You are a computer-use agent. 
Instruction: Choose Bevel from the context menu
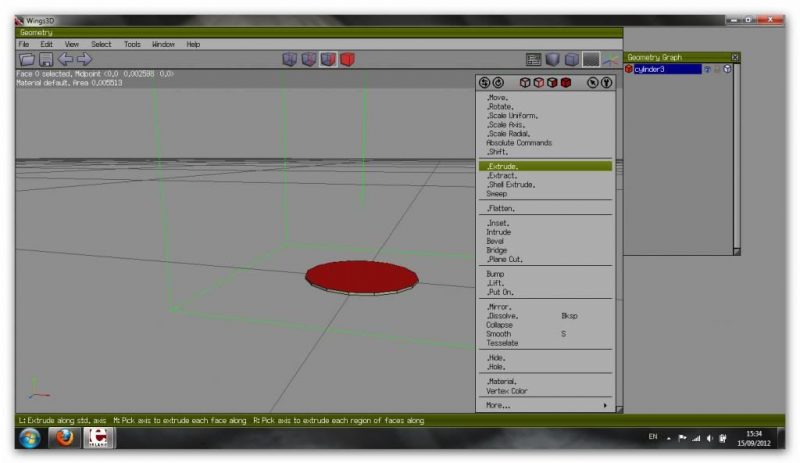[497, 241]
